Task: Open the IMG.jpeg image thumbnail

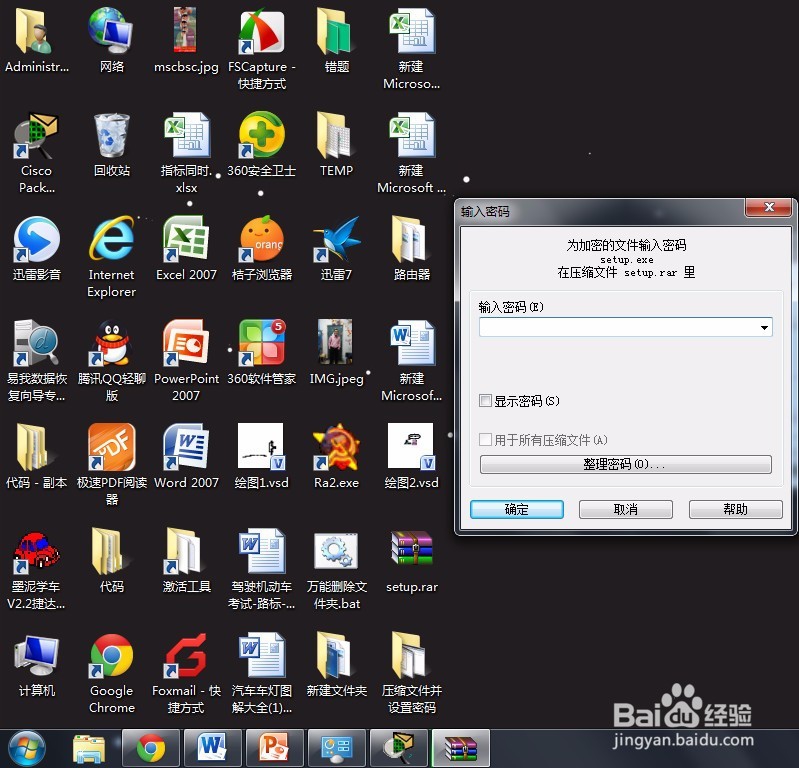Action: pos(335,341)
